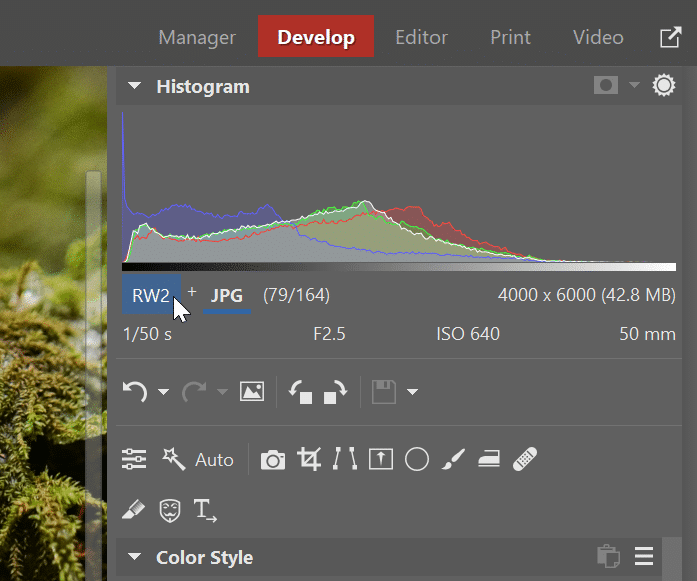
Task: Open the Color Style hamburger menu
Action: [x=644, y=556]
